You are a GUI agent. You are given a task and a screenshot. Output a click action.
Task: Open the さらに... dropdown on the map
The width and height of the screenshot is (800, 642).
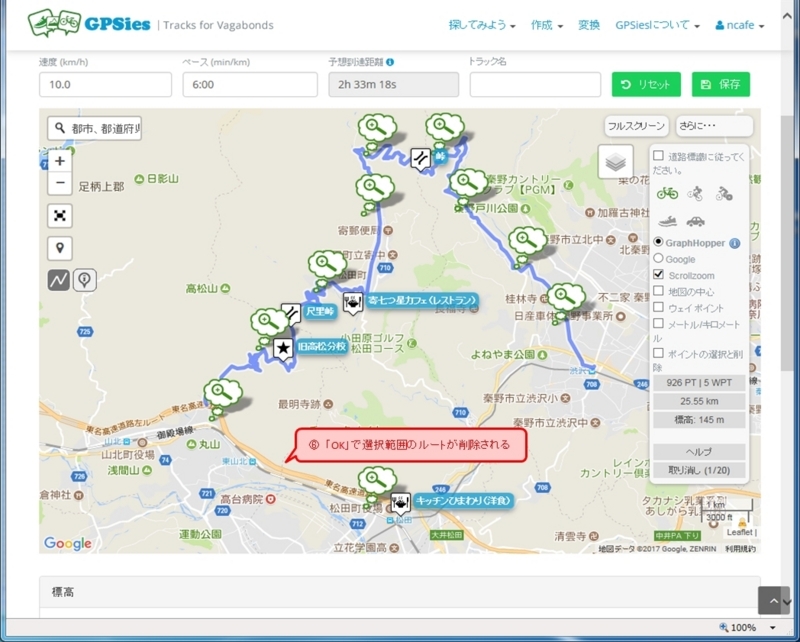(714, 126)
